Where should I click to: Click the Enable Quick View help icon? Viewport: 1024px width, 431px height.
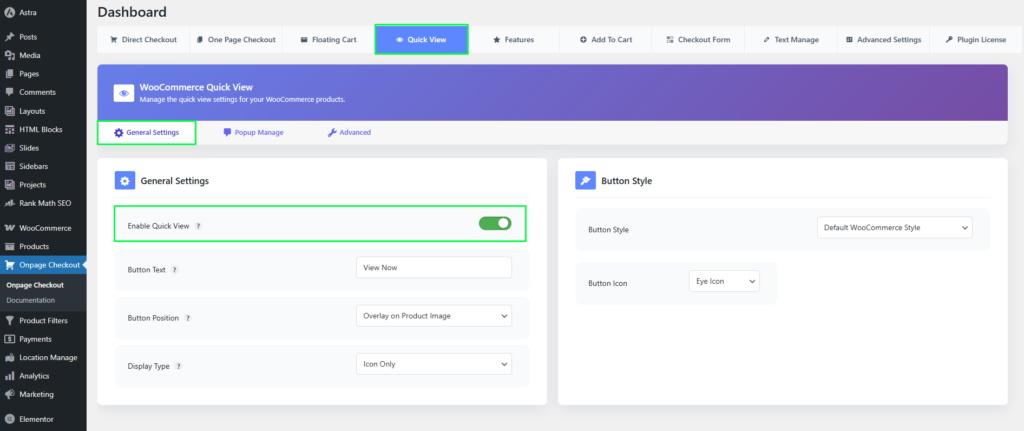[198, 226]
